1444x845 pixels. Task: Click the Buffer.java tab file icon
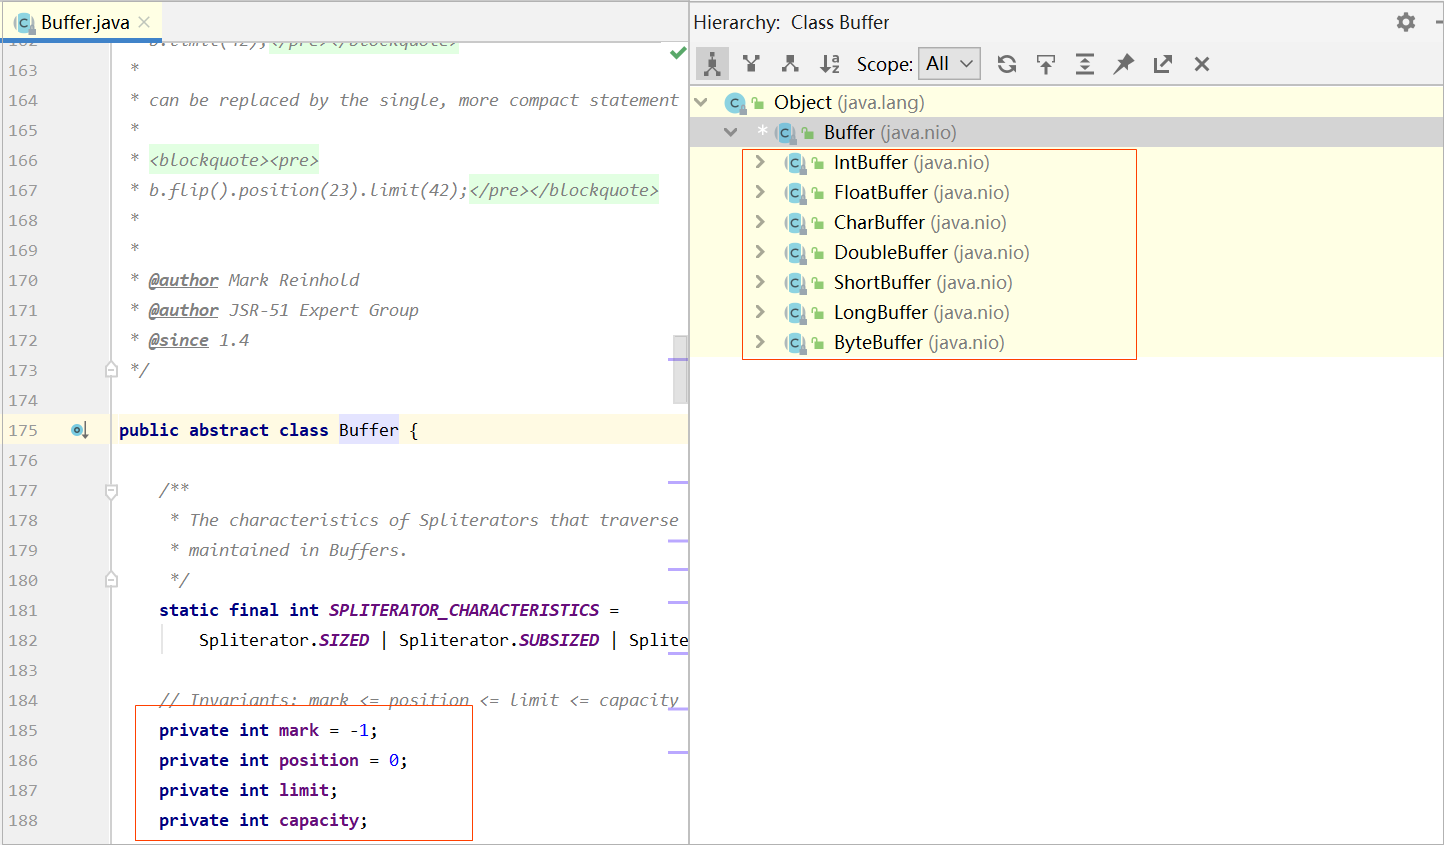tap(25, 22)
